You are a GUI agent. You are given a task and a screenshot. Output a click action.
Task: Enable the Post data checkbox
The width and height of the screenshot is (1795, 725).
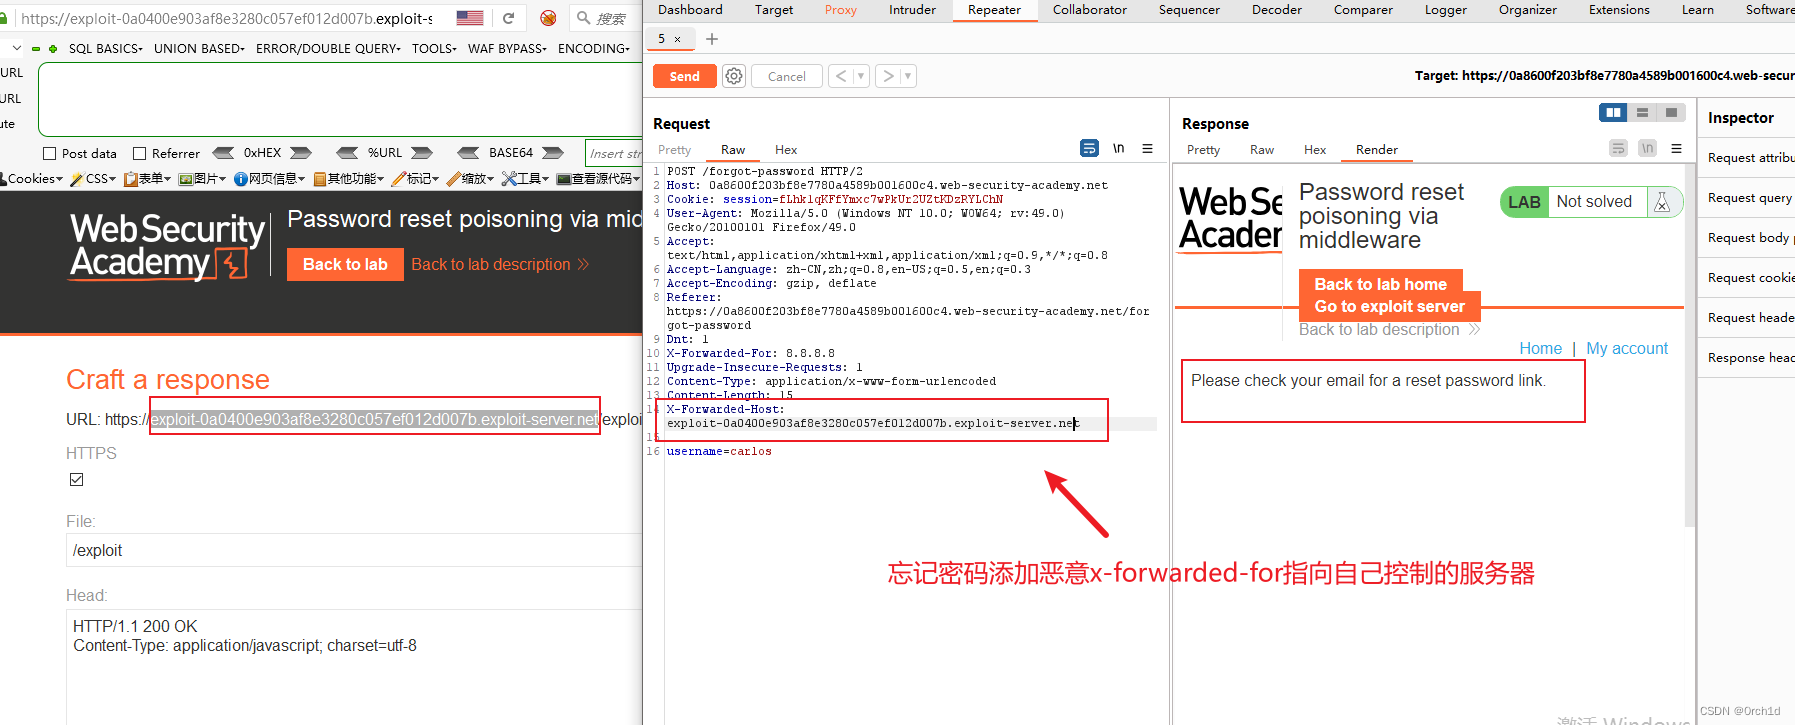[x=49, y=153]
